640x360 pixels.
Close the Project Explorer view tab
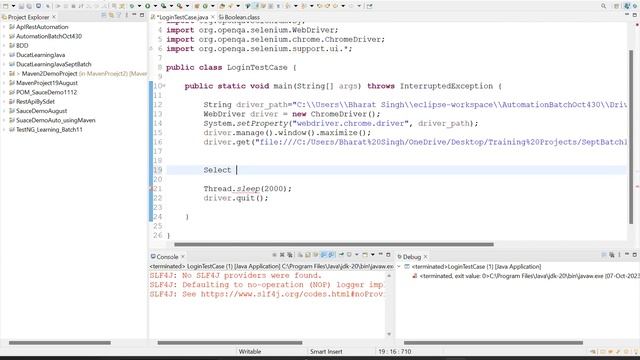54,17
